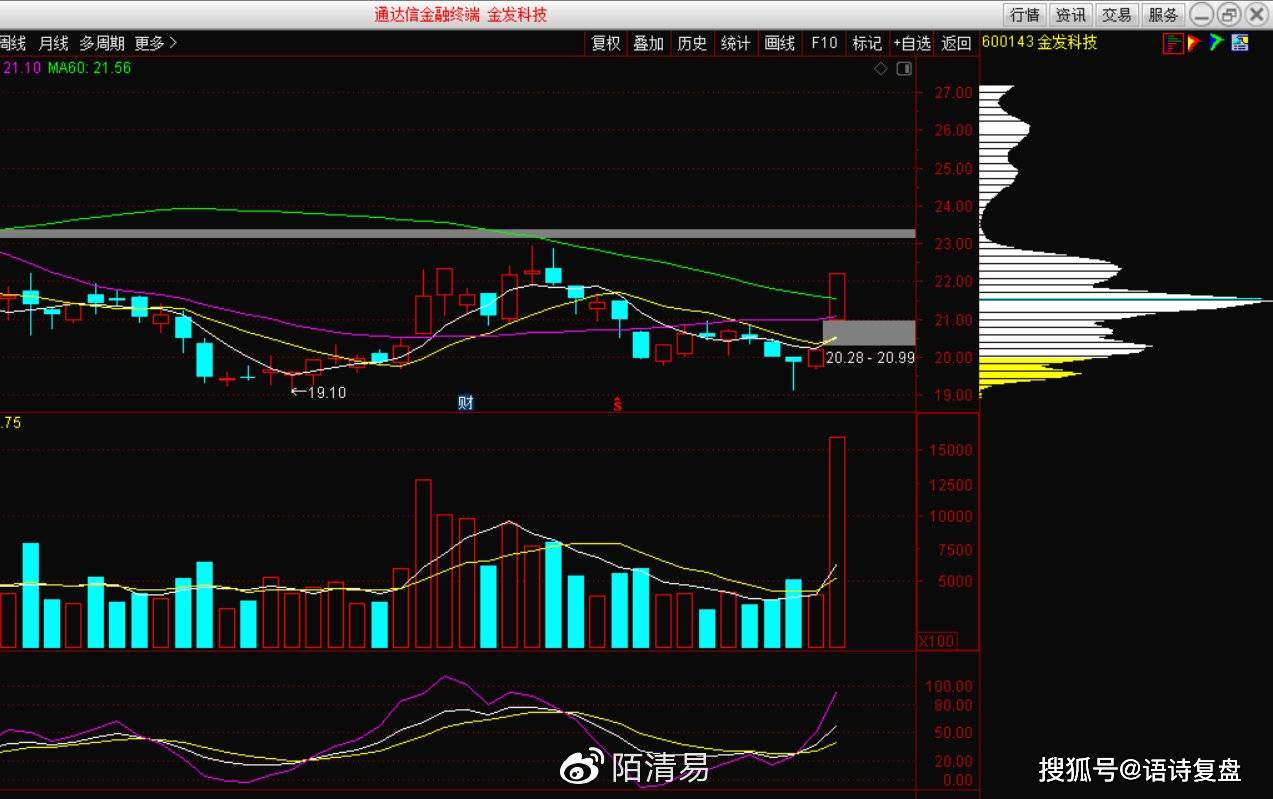
Task: Click the 统计 statistics button
Action: click(736, 43)
